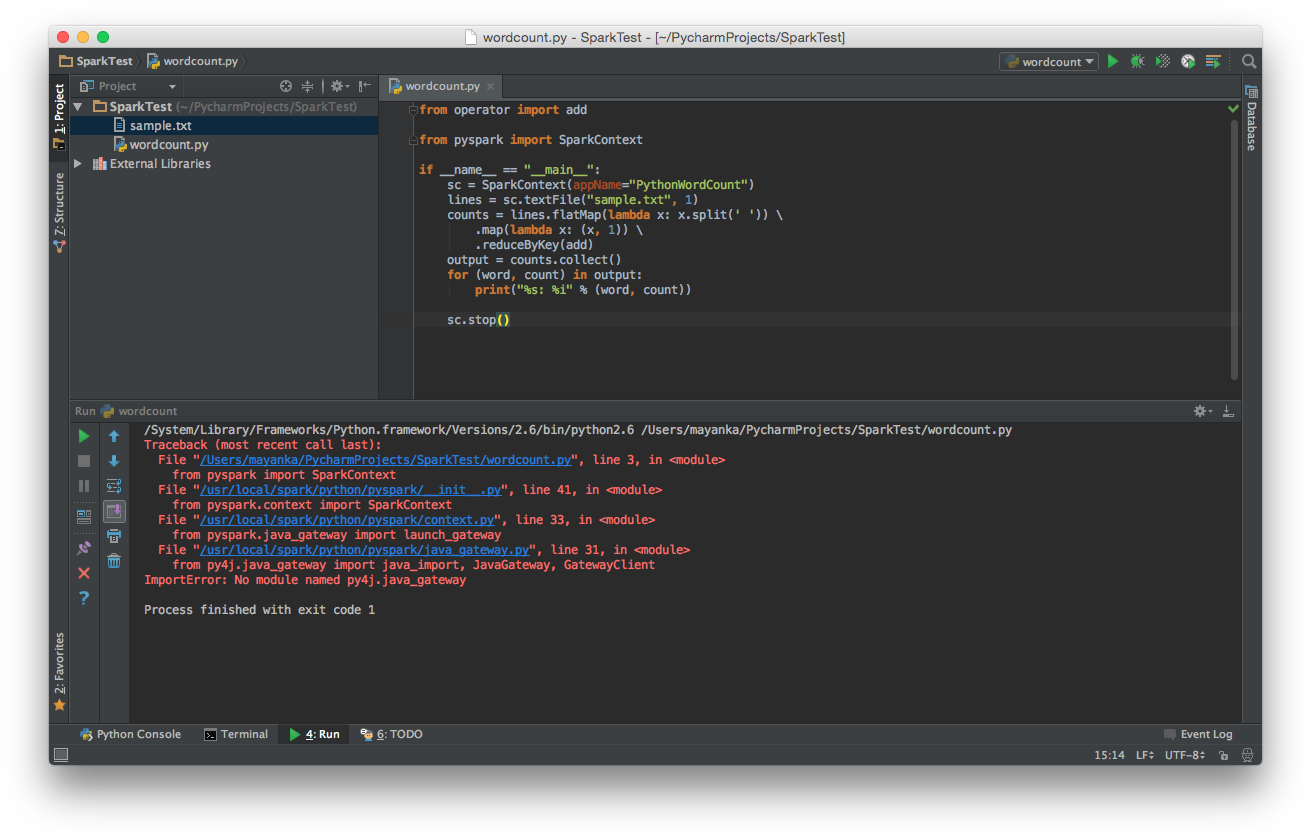Change file encoding UTF-8 in status bar
The image size is (1310, 838).
[x=1185, y=755]
